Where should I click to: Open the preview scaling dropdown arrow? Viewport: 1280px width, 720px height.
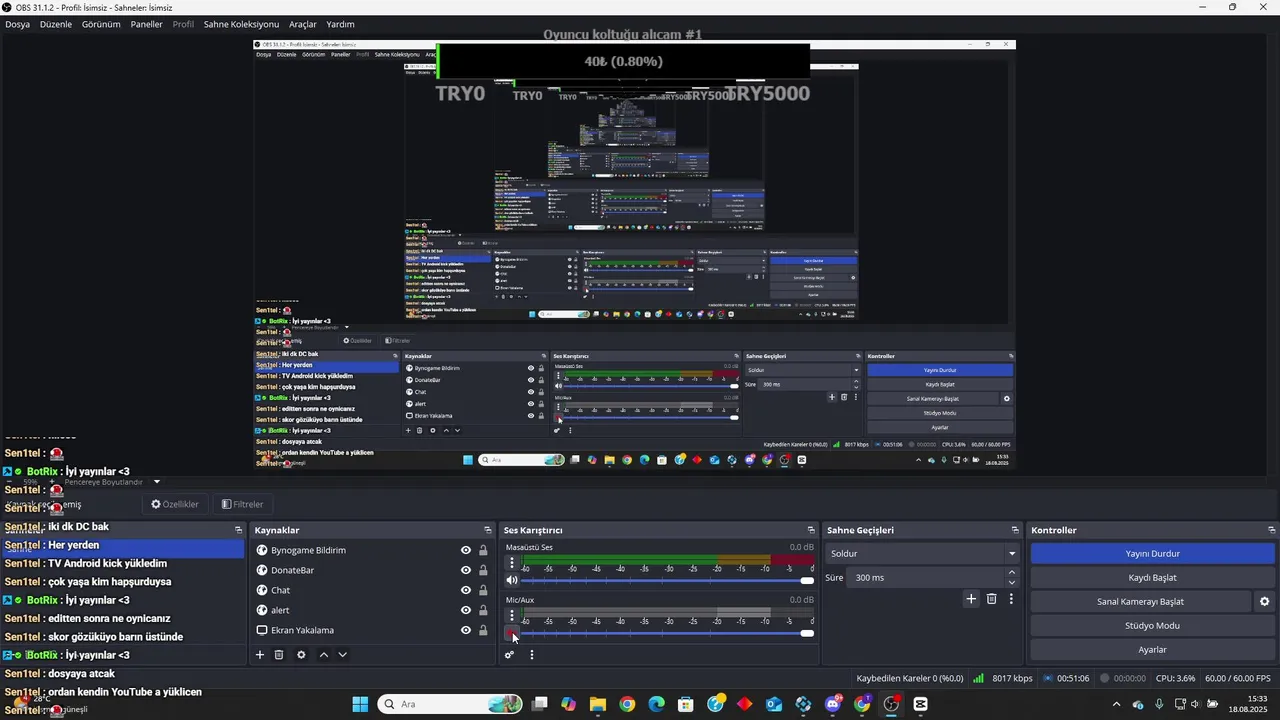157,482
